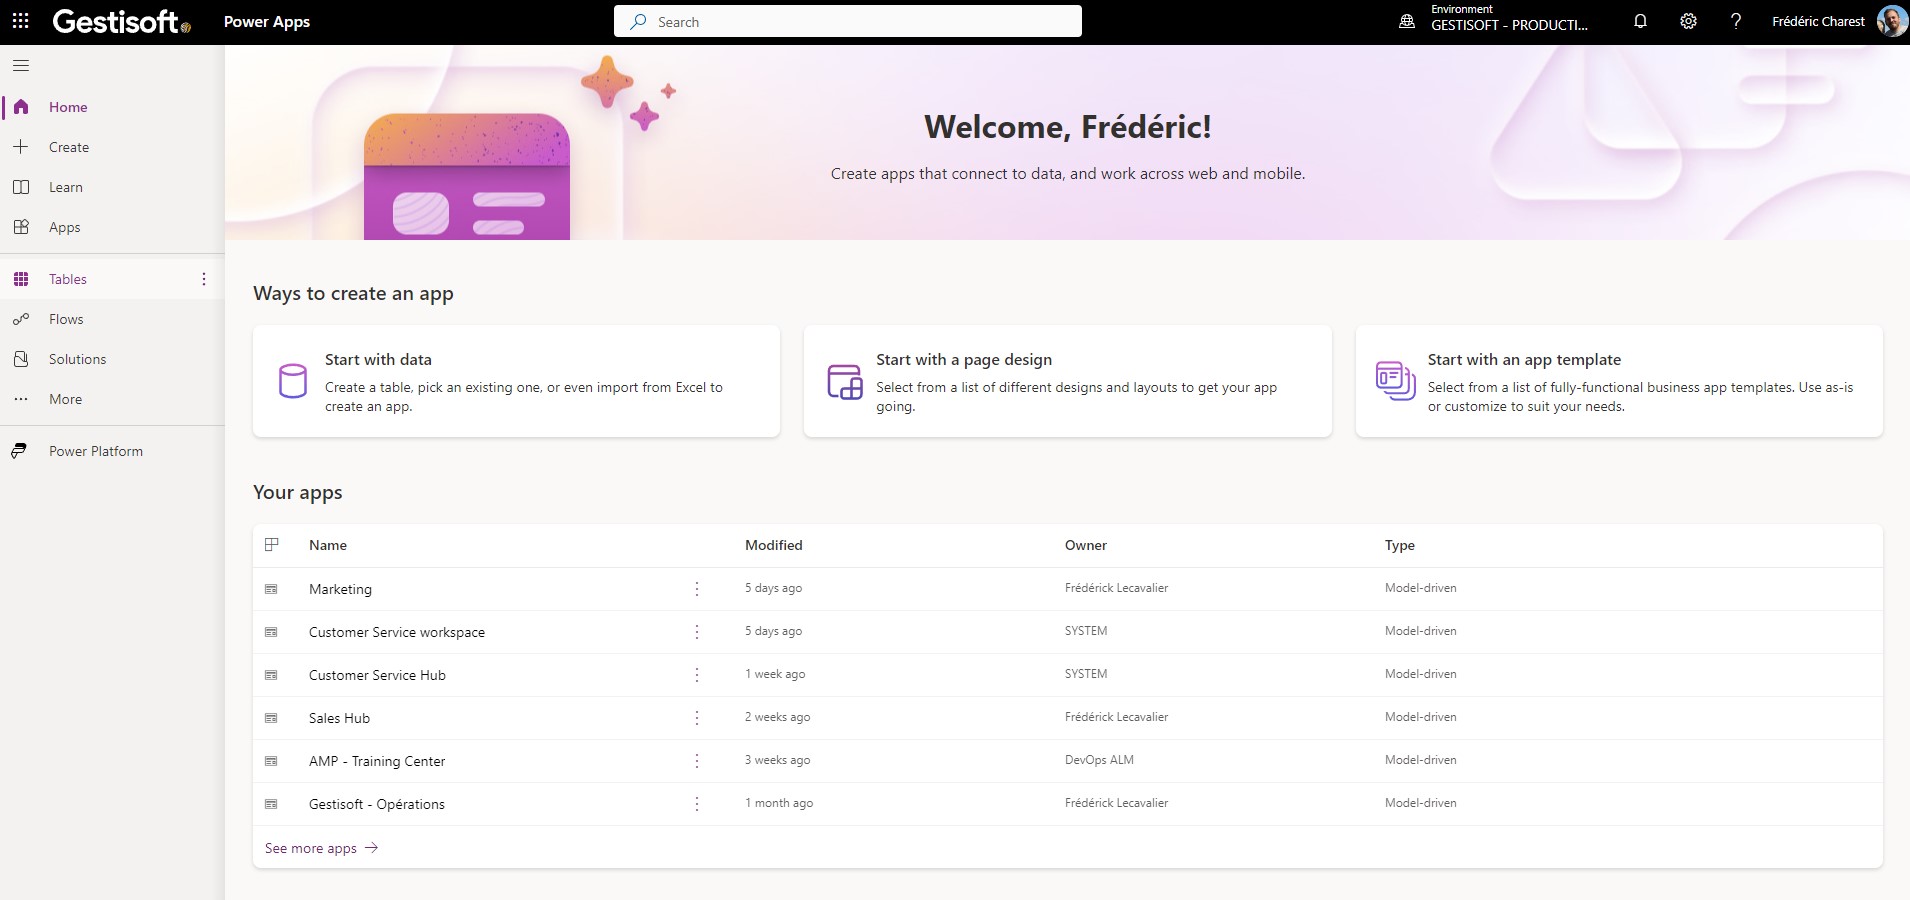Open Power Platform in the sidebar
Viewport: 1910px width, 900px height.
coord(112,451)
